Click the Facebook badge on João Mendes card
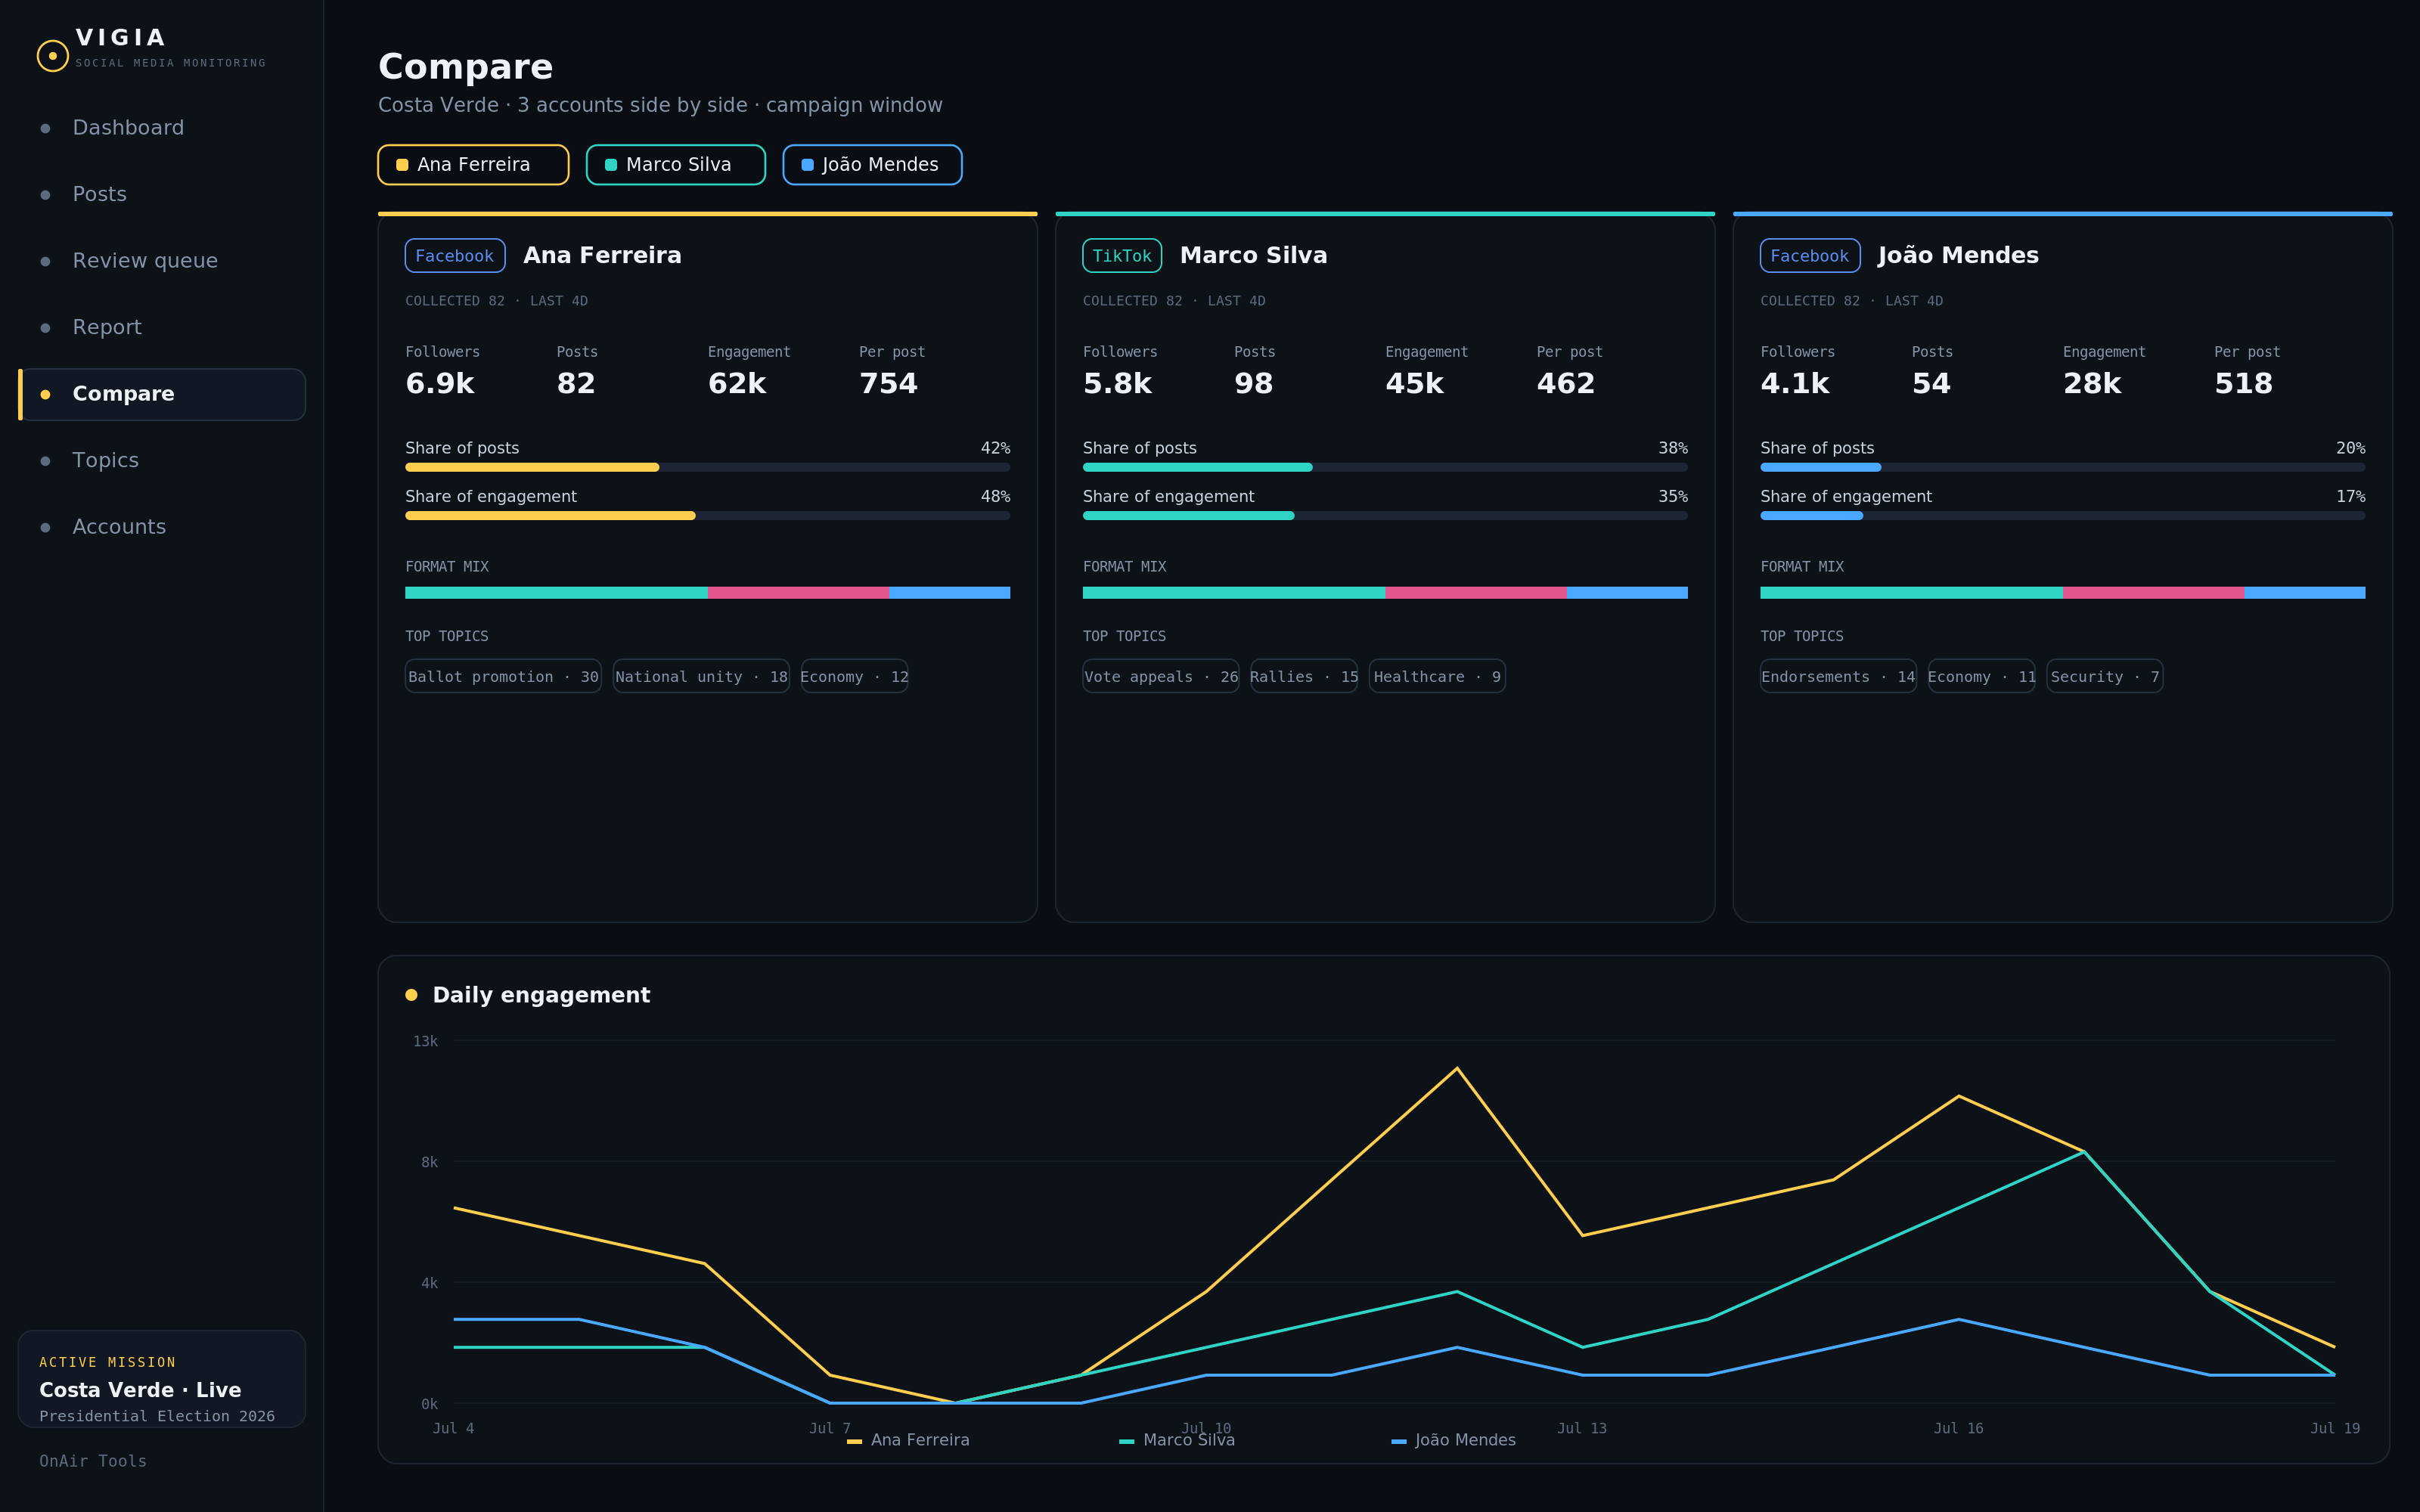Image resolution: width=2420 pixels, height=1512 pixels. coord(1810,256)
